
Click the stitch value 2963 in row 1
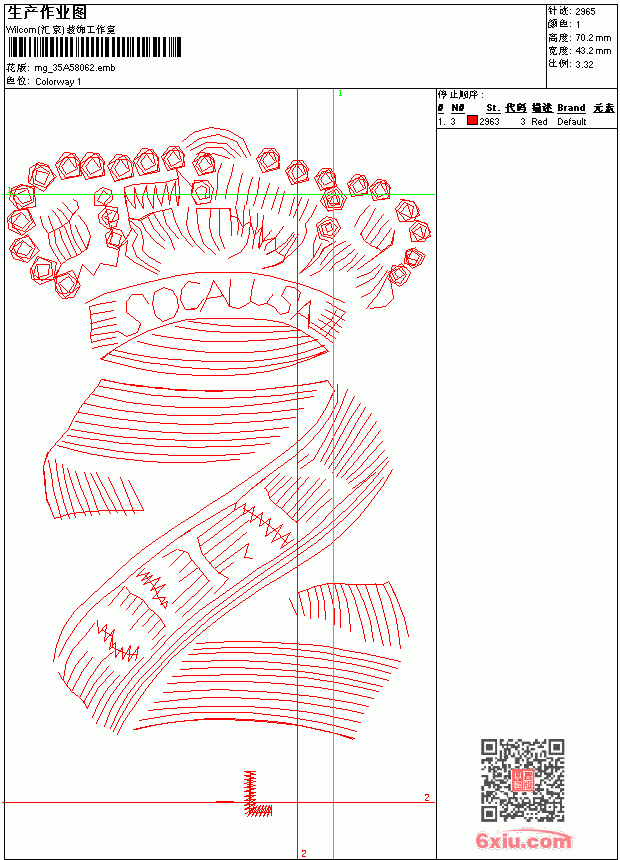489,122
